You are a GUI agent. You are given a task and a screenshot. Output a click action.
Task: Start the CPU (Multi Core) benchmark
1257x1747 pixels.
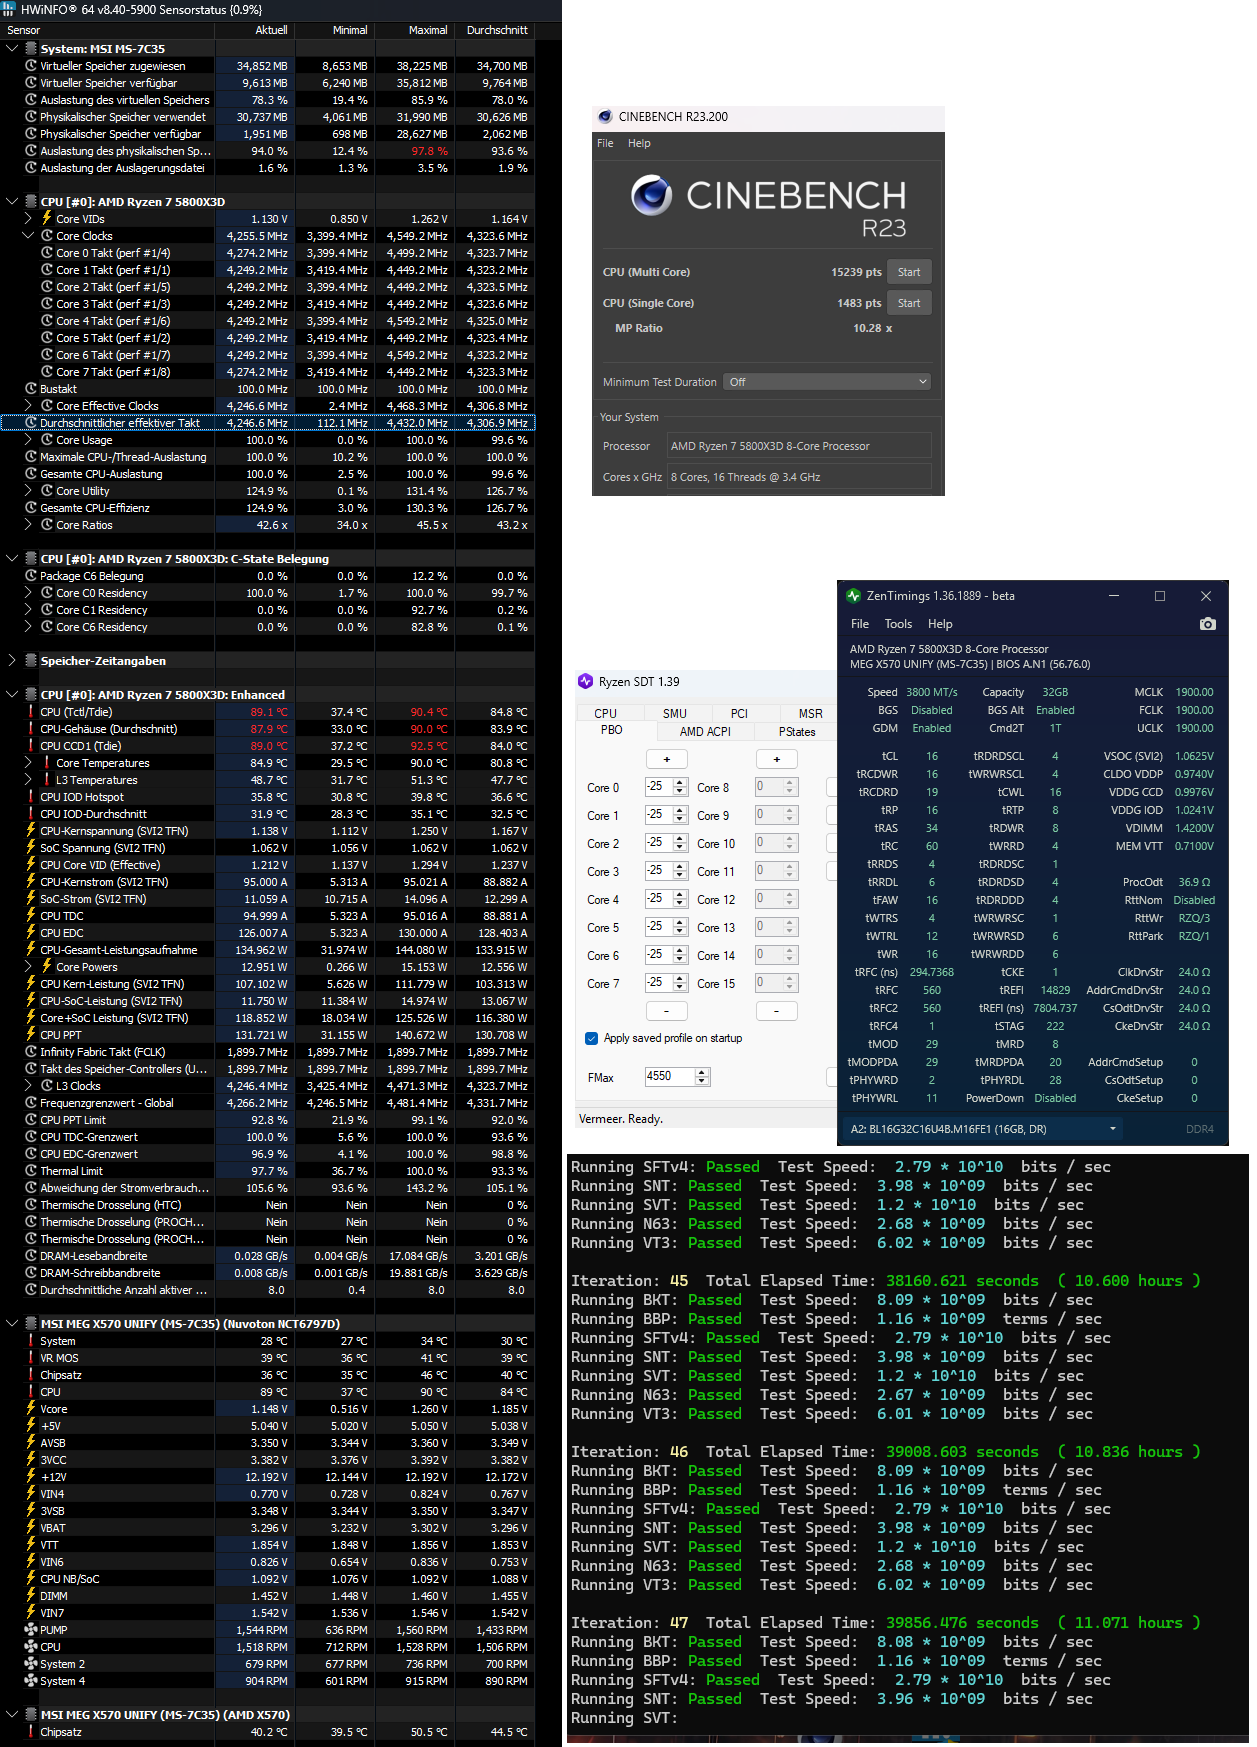(909, 272)
